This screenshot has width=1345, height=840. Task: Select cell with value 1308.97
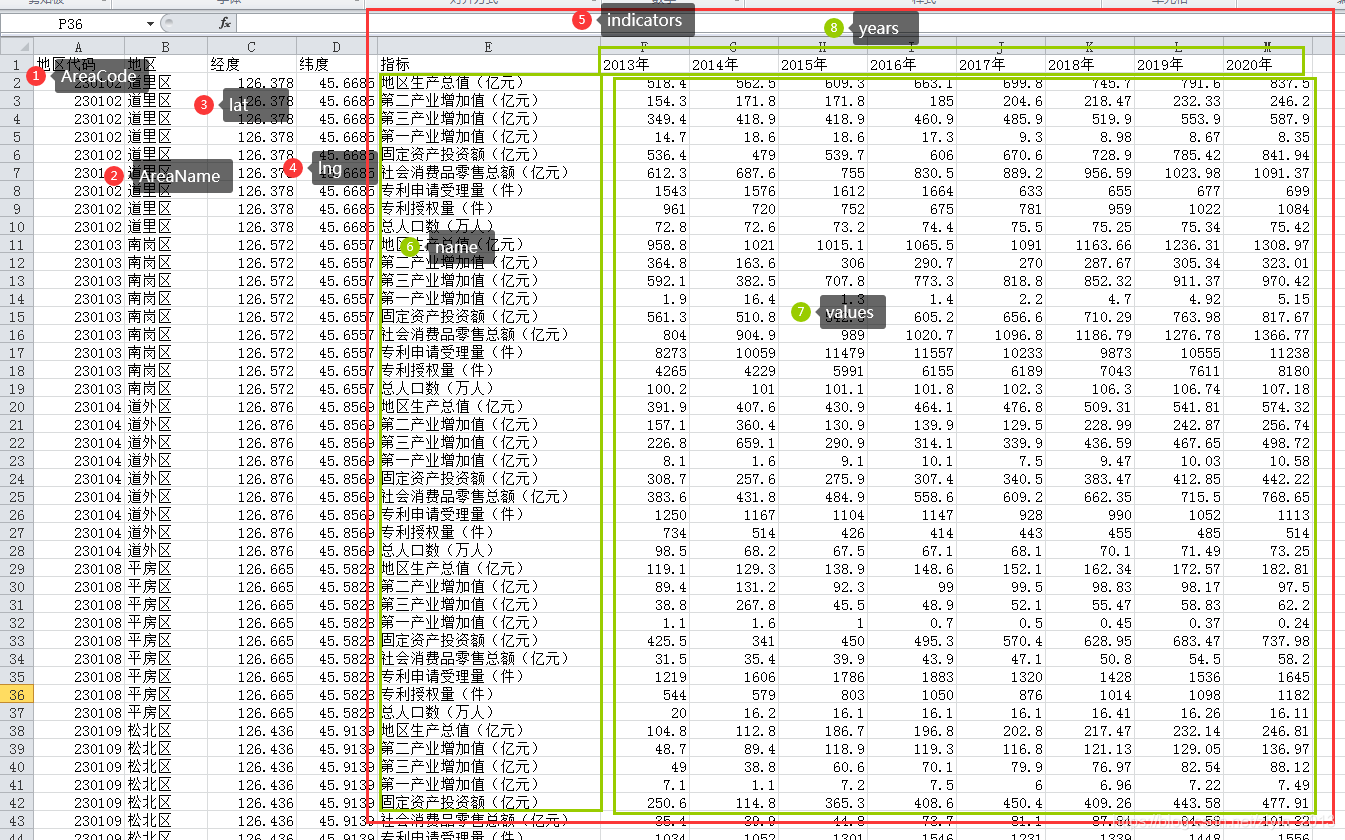click(1268, 244)
